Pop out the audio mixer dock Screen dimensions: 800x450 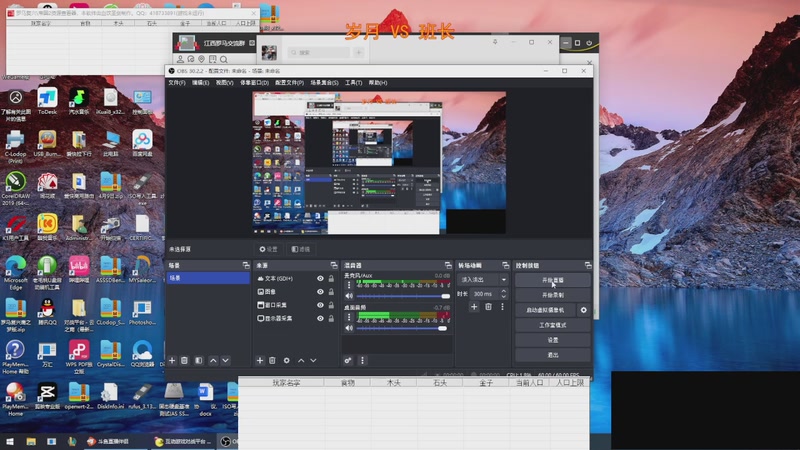(448, 265)
